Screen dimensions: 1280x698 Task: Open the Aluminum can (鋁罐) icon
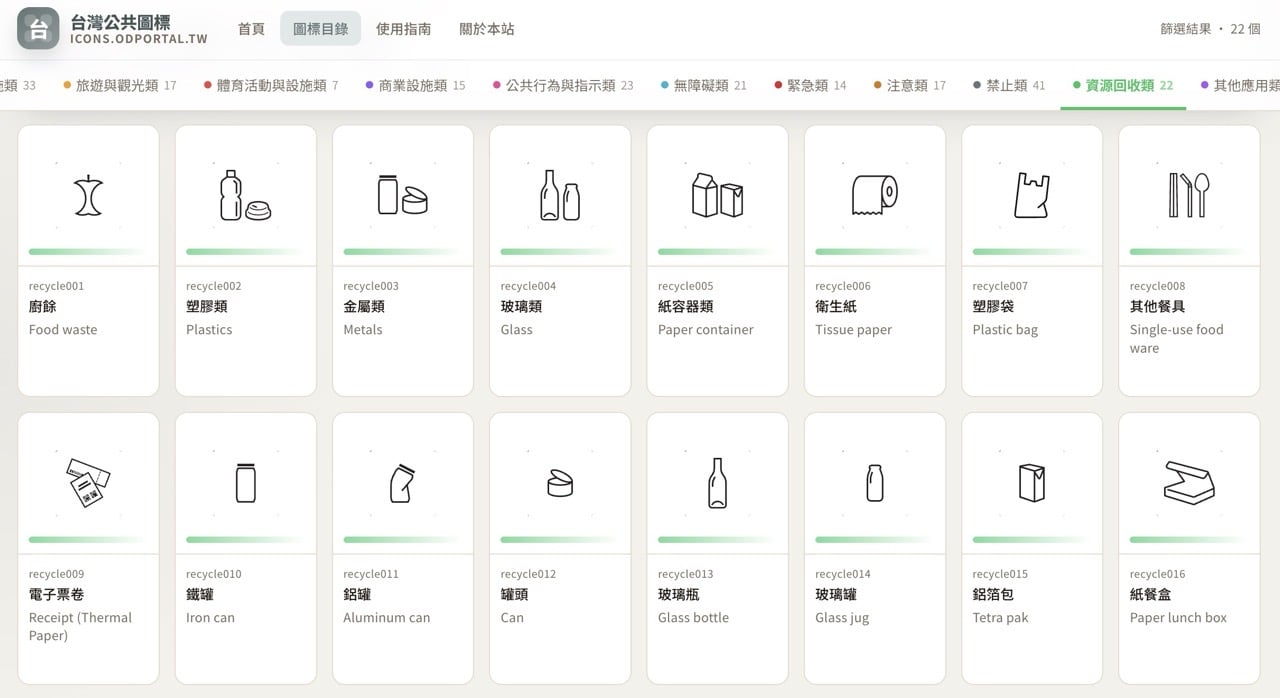[402, 481]
